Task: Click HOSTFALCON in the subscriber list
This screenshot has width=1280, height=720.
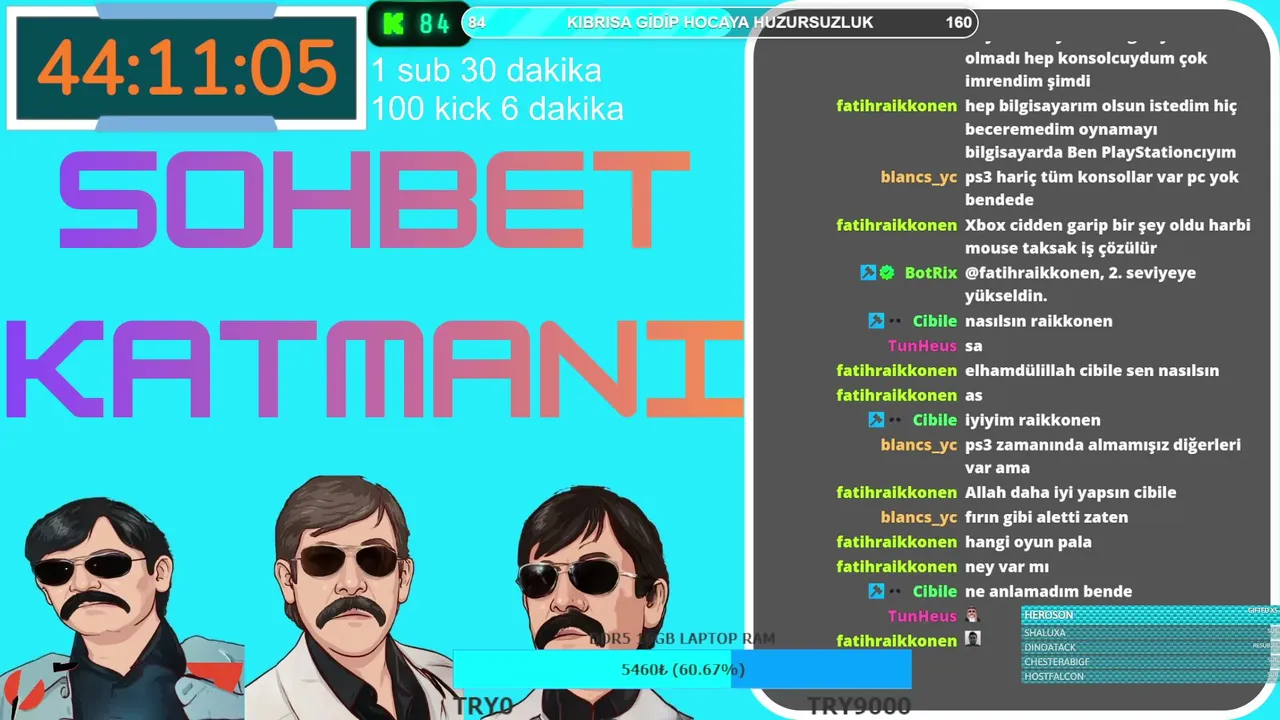Action: [1053, 677]
